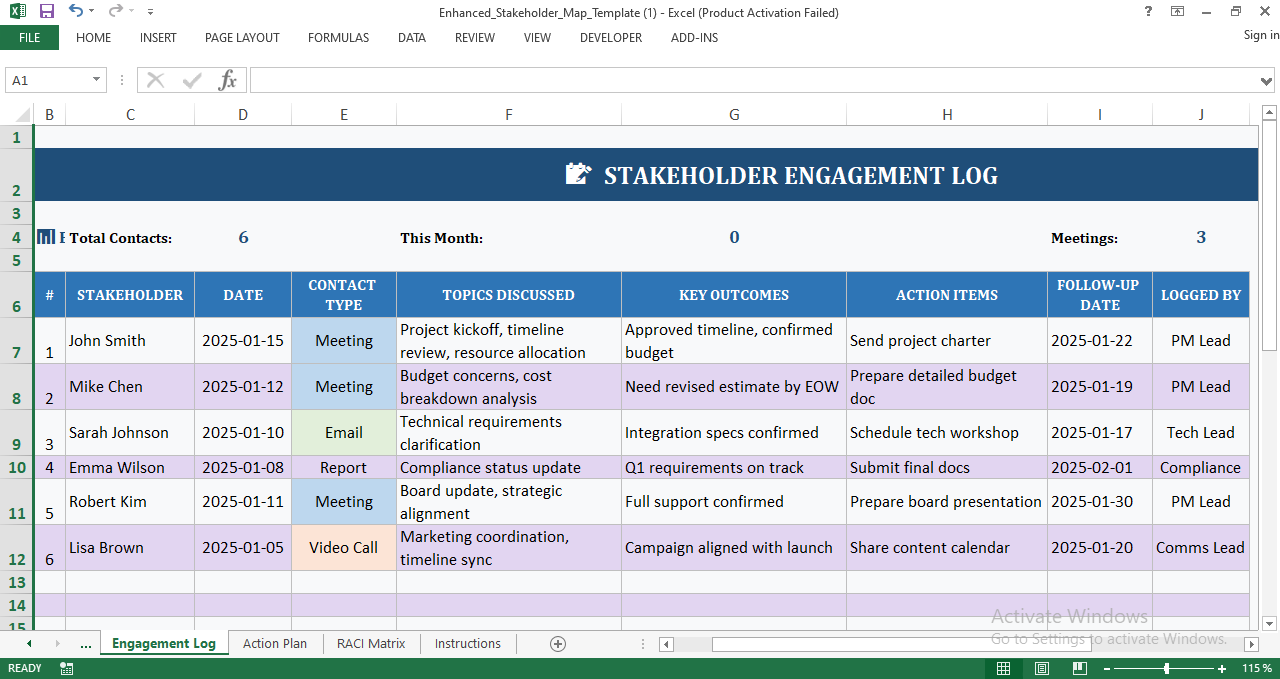Switch to the RACI Matrix sheet tab

(x=371, y=644)
